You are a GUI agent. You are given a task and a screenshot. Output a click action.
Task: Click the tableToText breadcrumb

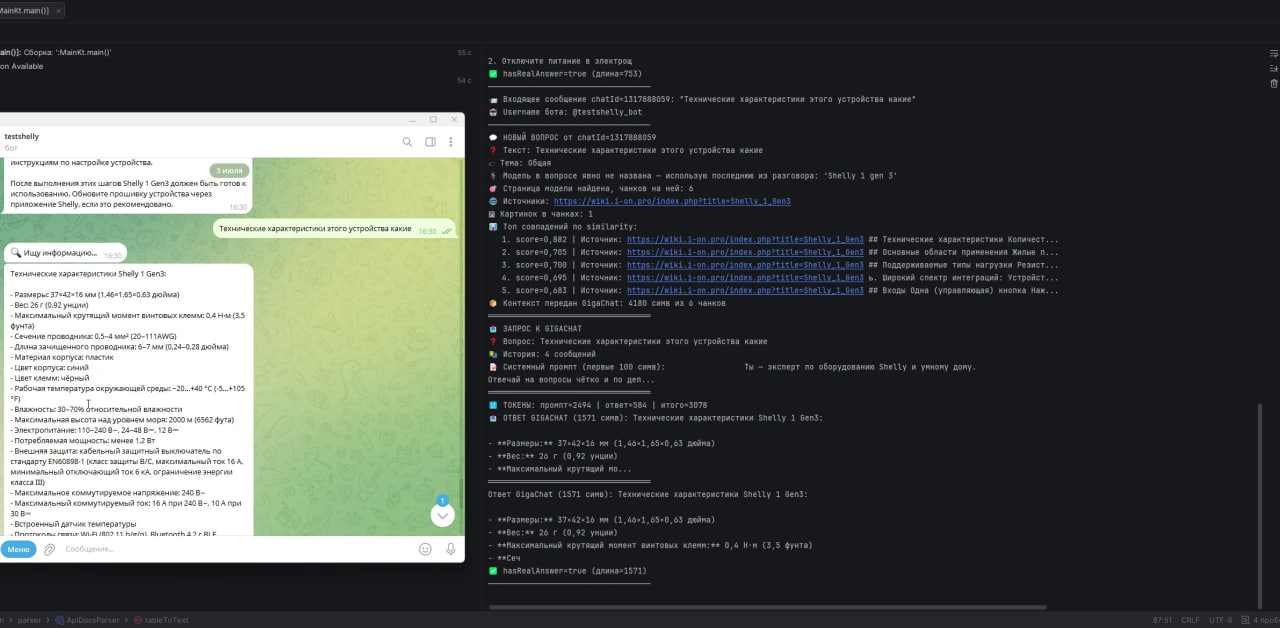[161, 620]
